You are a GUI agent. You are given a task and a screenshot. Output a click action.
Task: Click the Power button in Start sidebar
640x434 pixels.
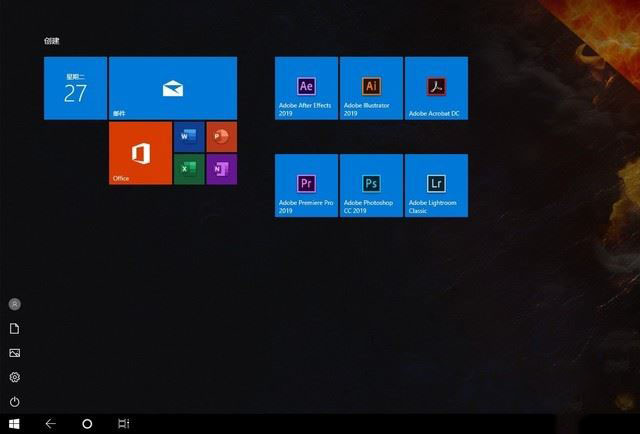(x=15, y=402)
